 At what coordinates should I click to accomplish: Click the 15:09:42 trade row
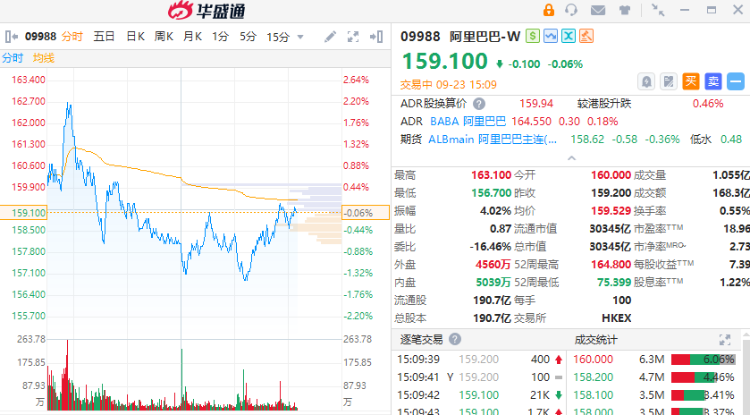[x=480, y=395]
